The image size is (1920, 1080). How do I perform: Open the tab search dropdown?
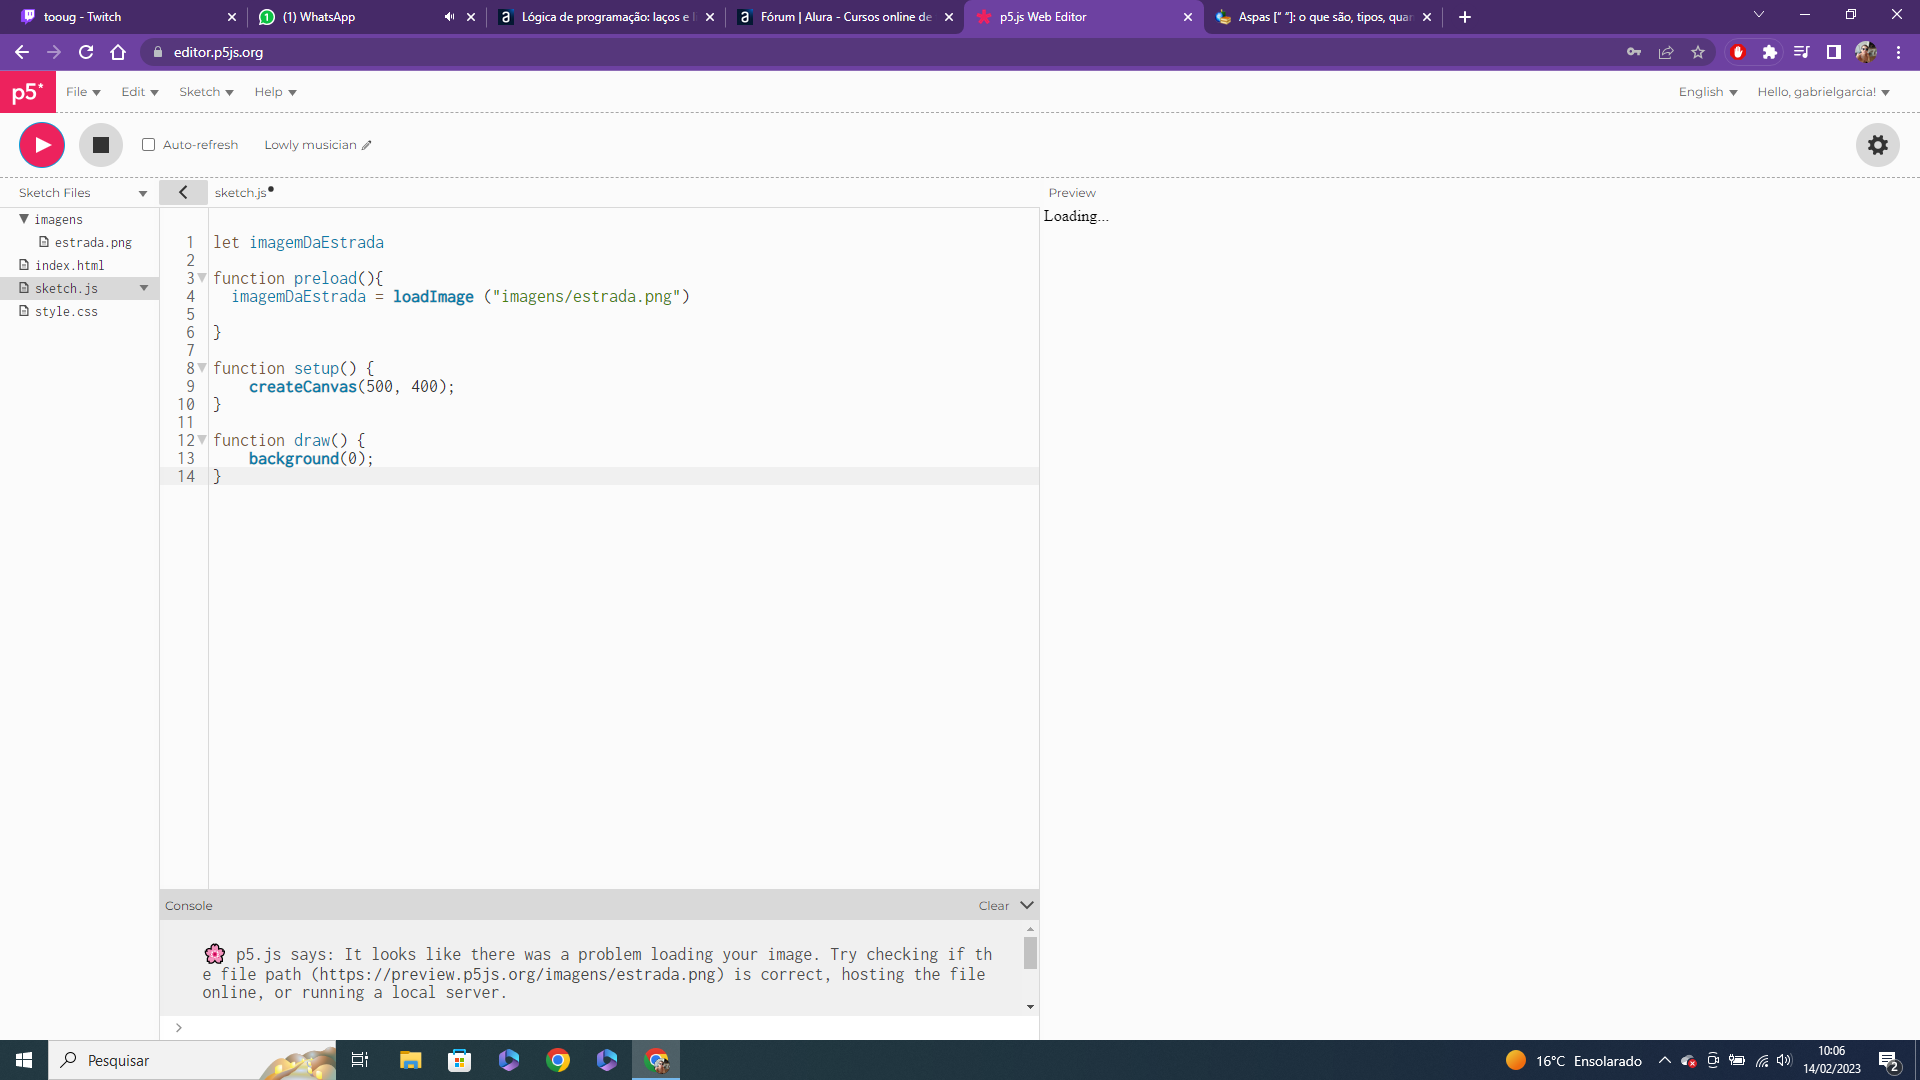pyautogui.click(x=1759, y=15)
